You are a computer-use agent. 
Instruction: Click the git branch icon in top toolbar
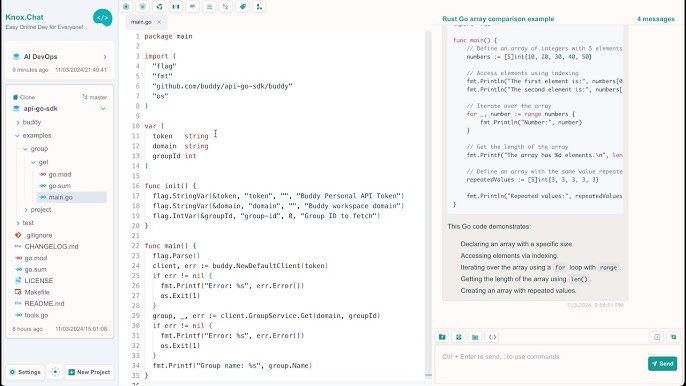(259, 7)
